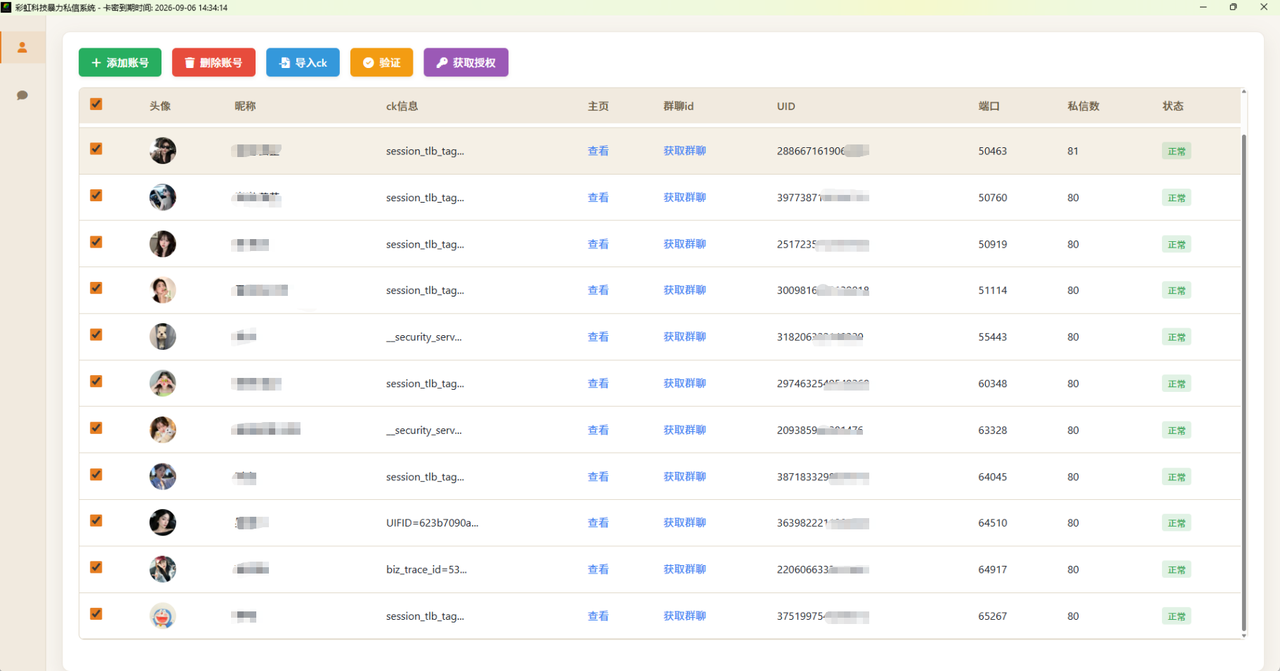
Task: Select the avatar in port 64510 row
Action: pos(163,523)
